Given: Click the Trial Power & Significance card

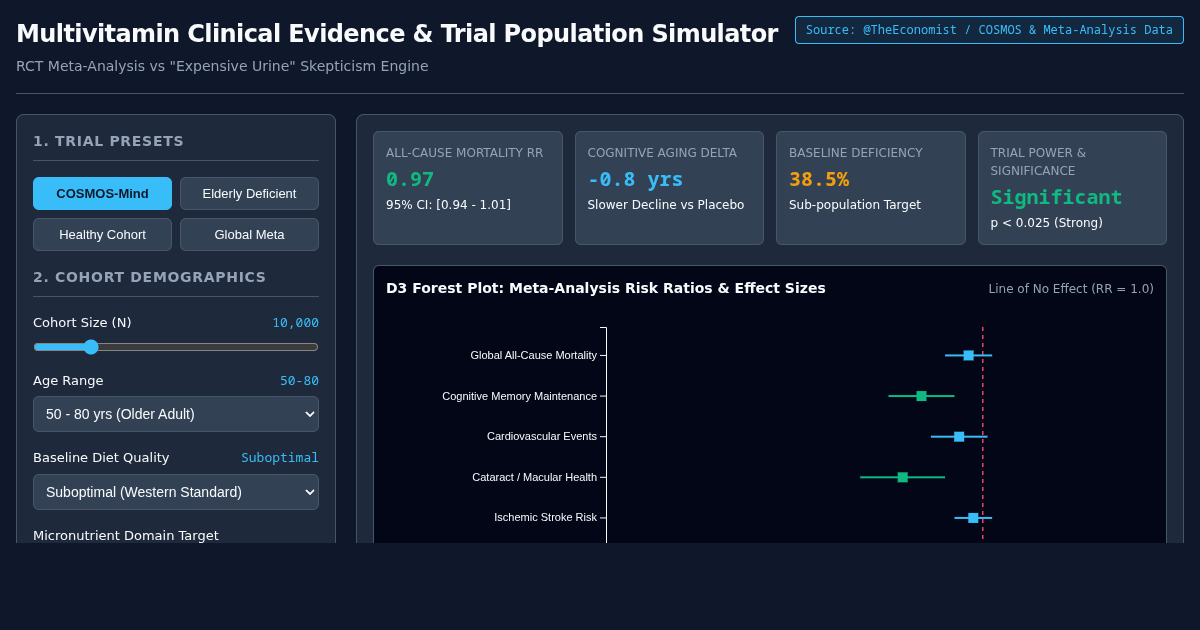Looking at the screenshot, I should coord(1072,188).
